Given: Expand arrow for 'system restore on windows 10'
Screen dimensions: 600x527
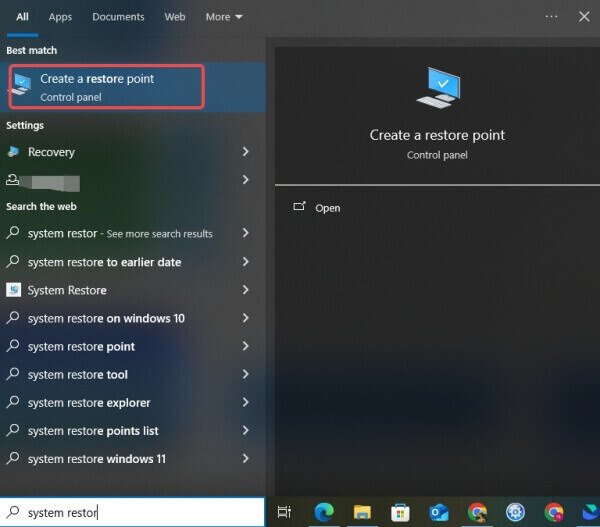Looking at the screenshot, I should [246, 318].
